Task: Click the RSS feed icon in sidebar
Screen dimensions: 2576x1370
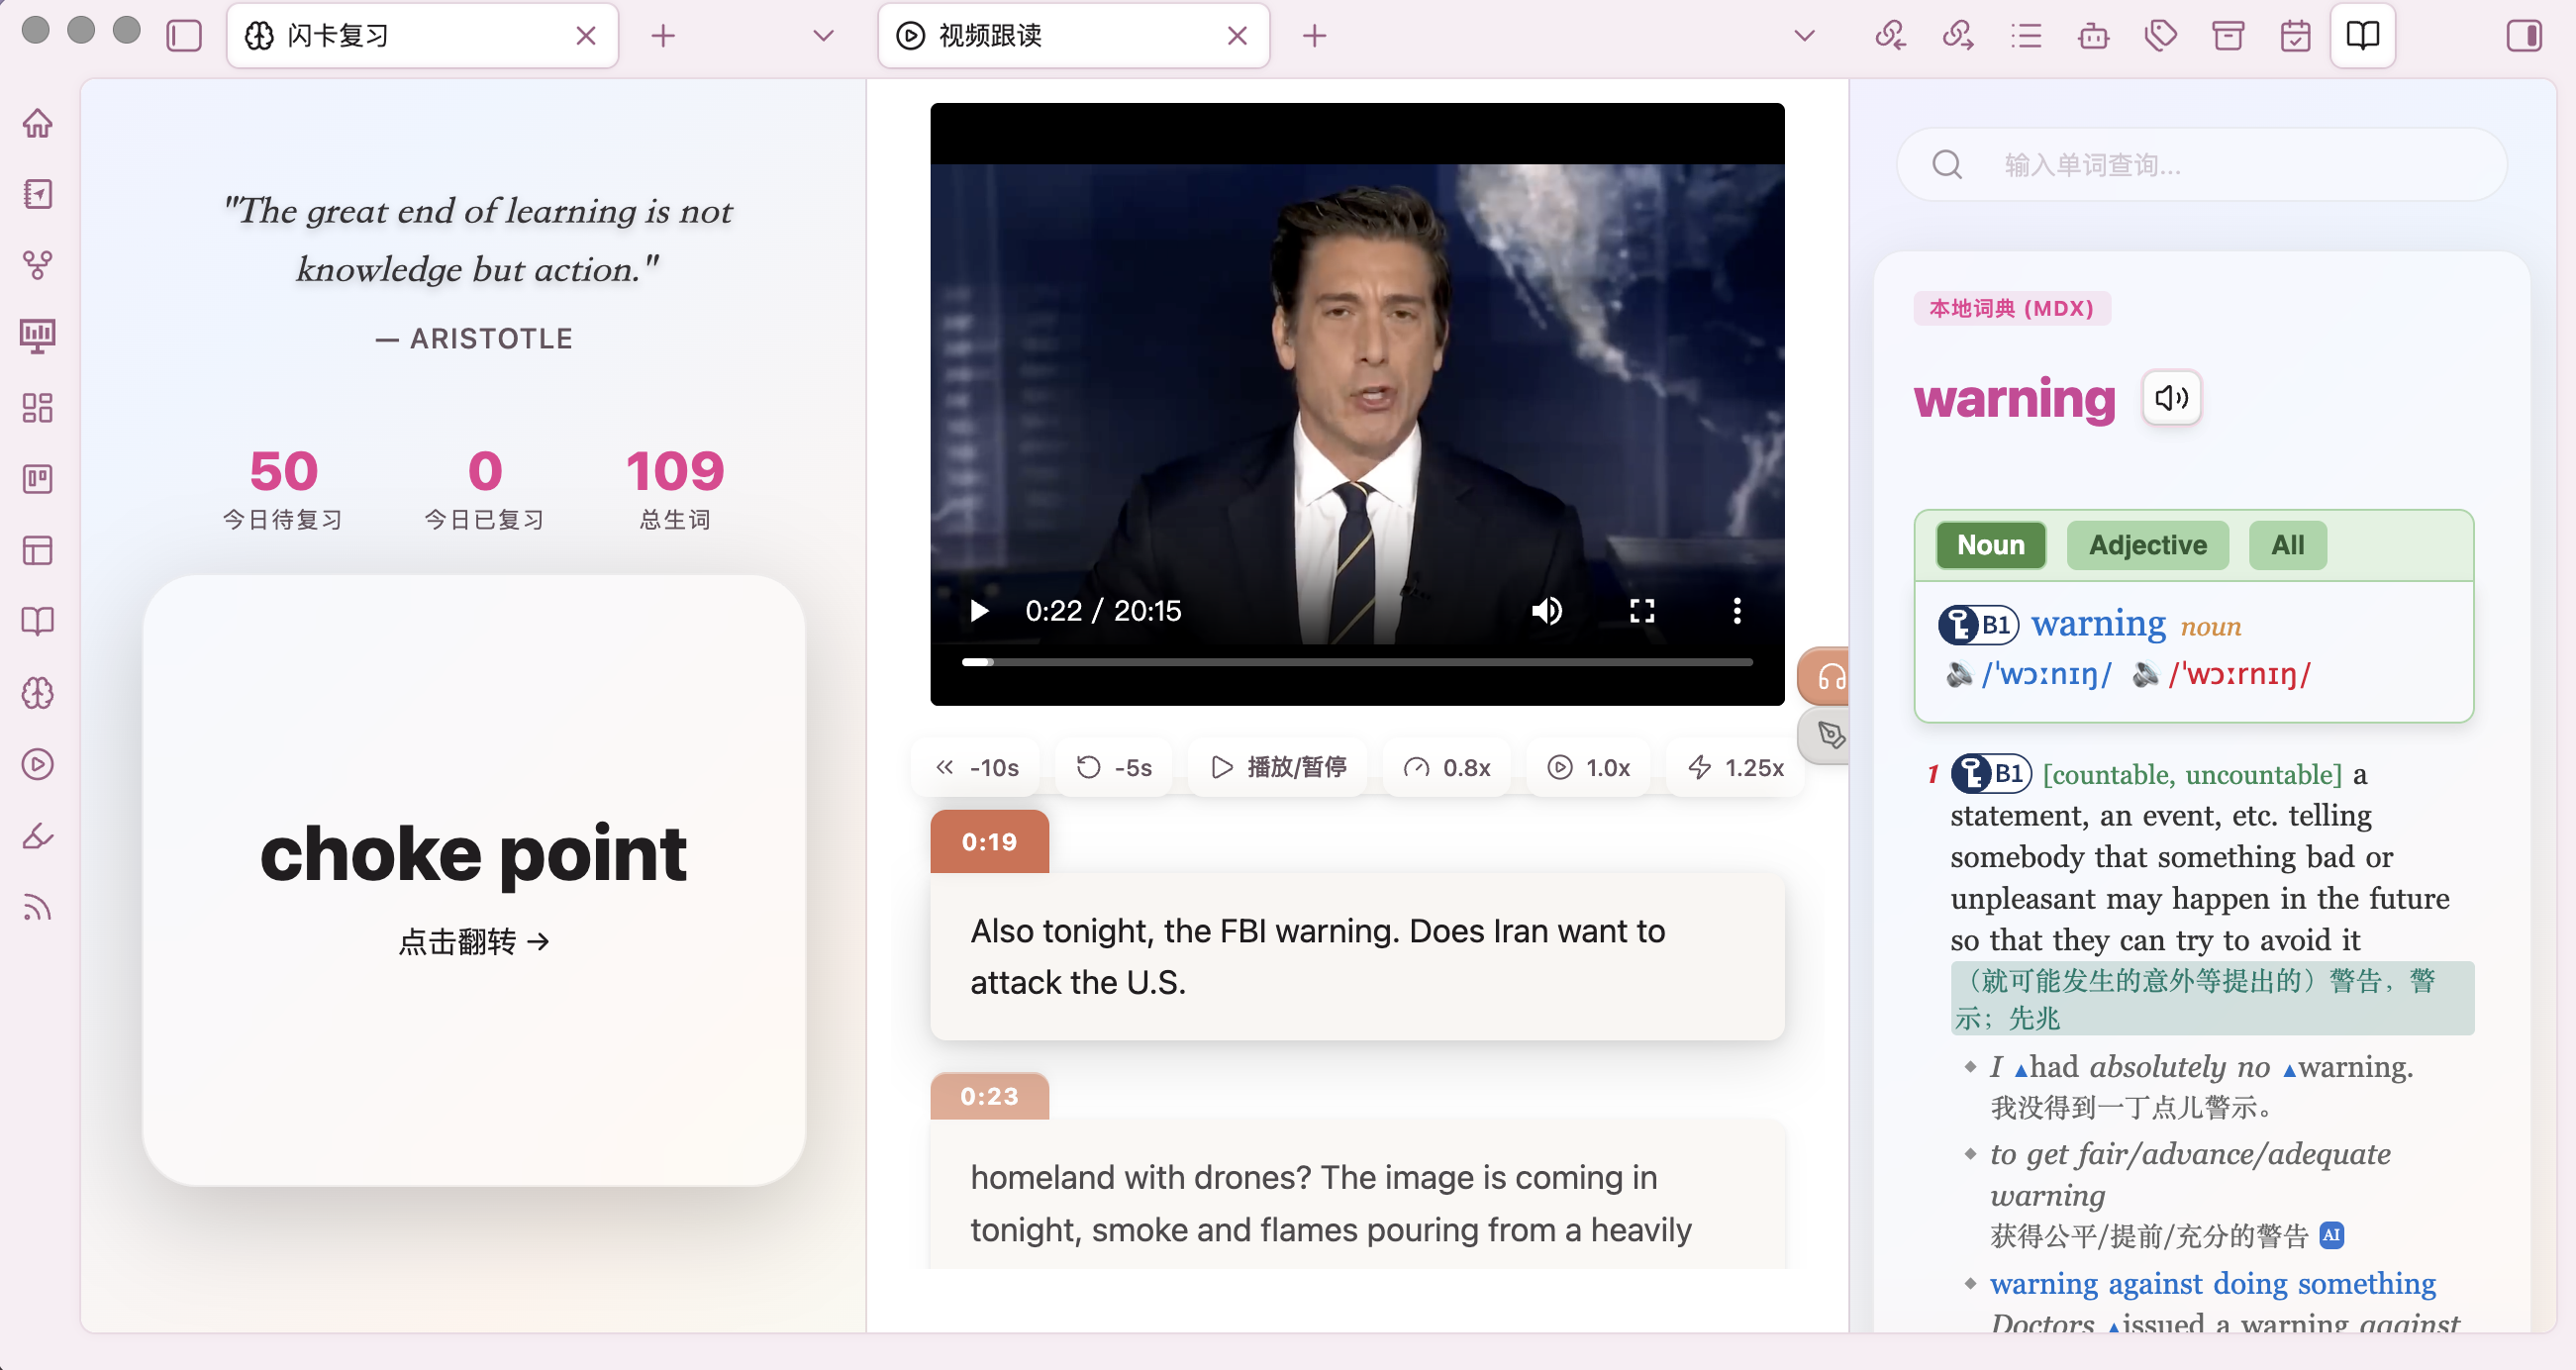Action: click(38, 907)
